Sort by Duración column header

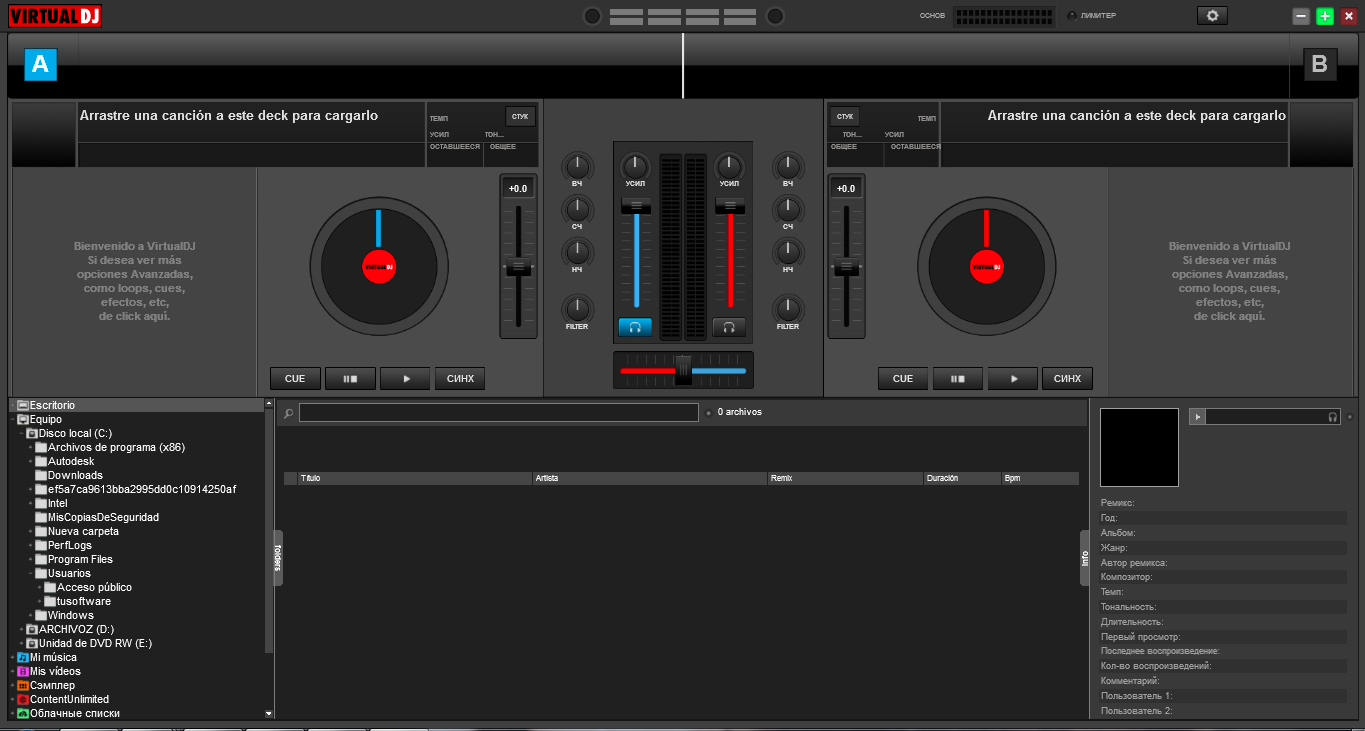pos(962,478)
